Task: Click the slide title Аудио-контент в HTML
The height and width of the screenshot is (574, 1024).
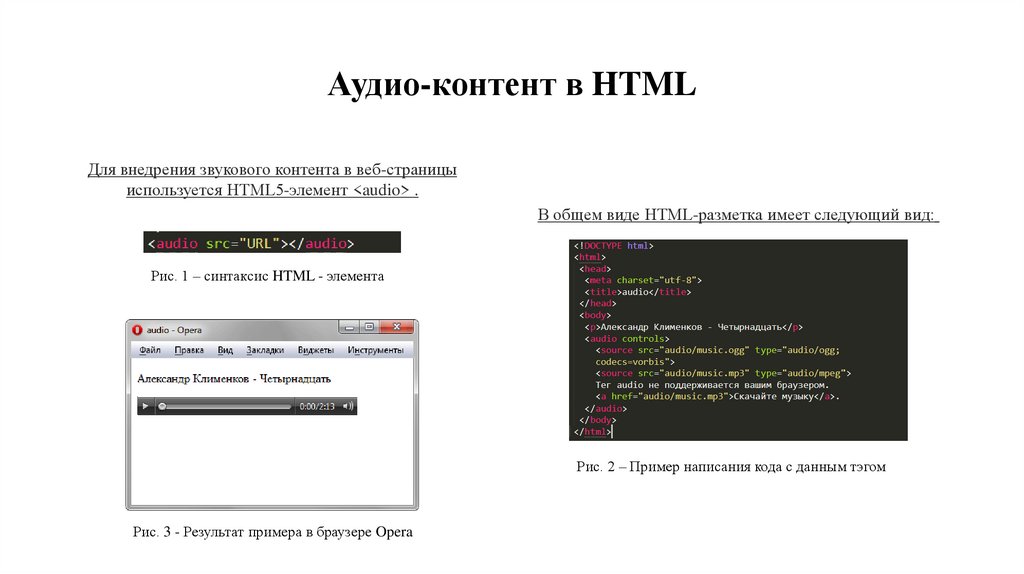Action: [511, 84]
